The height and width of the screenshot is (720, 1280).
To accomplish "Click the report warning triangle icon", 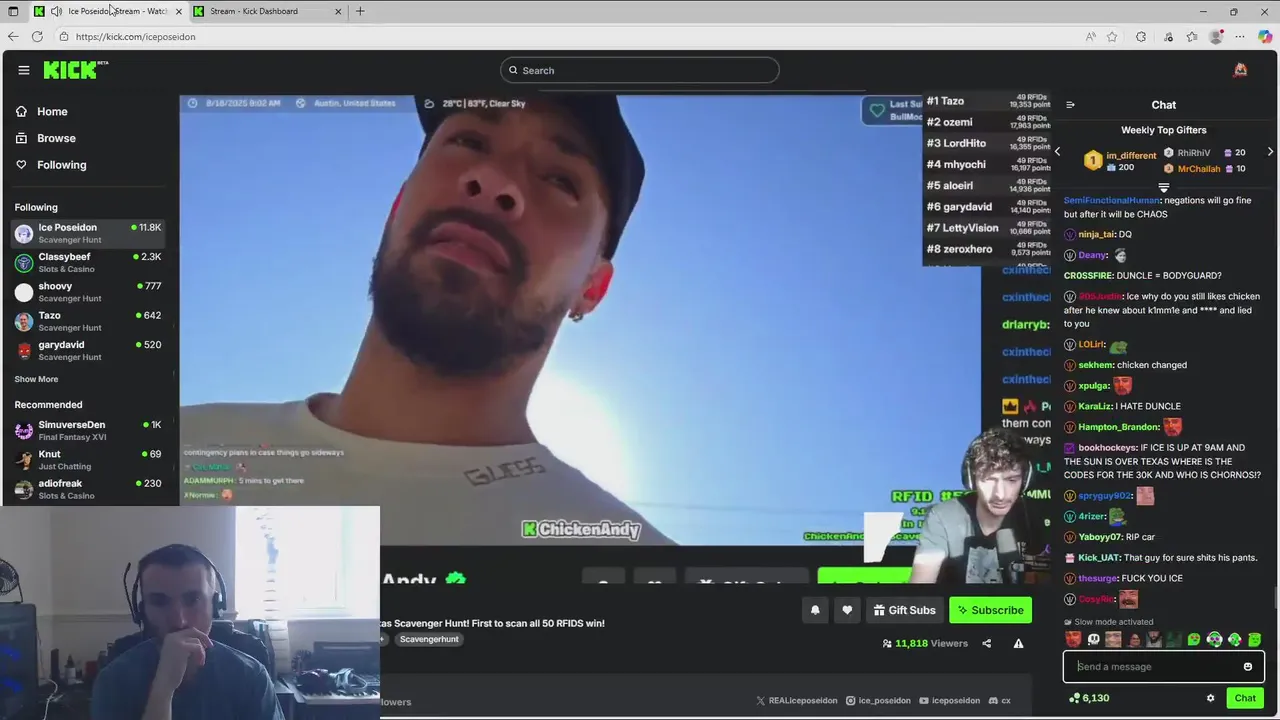I will click(x=1018, y=643).
